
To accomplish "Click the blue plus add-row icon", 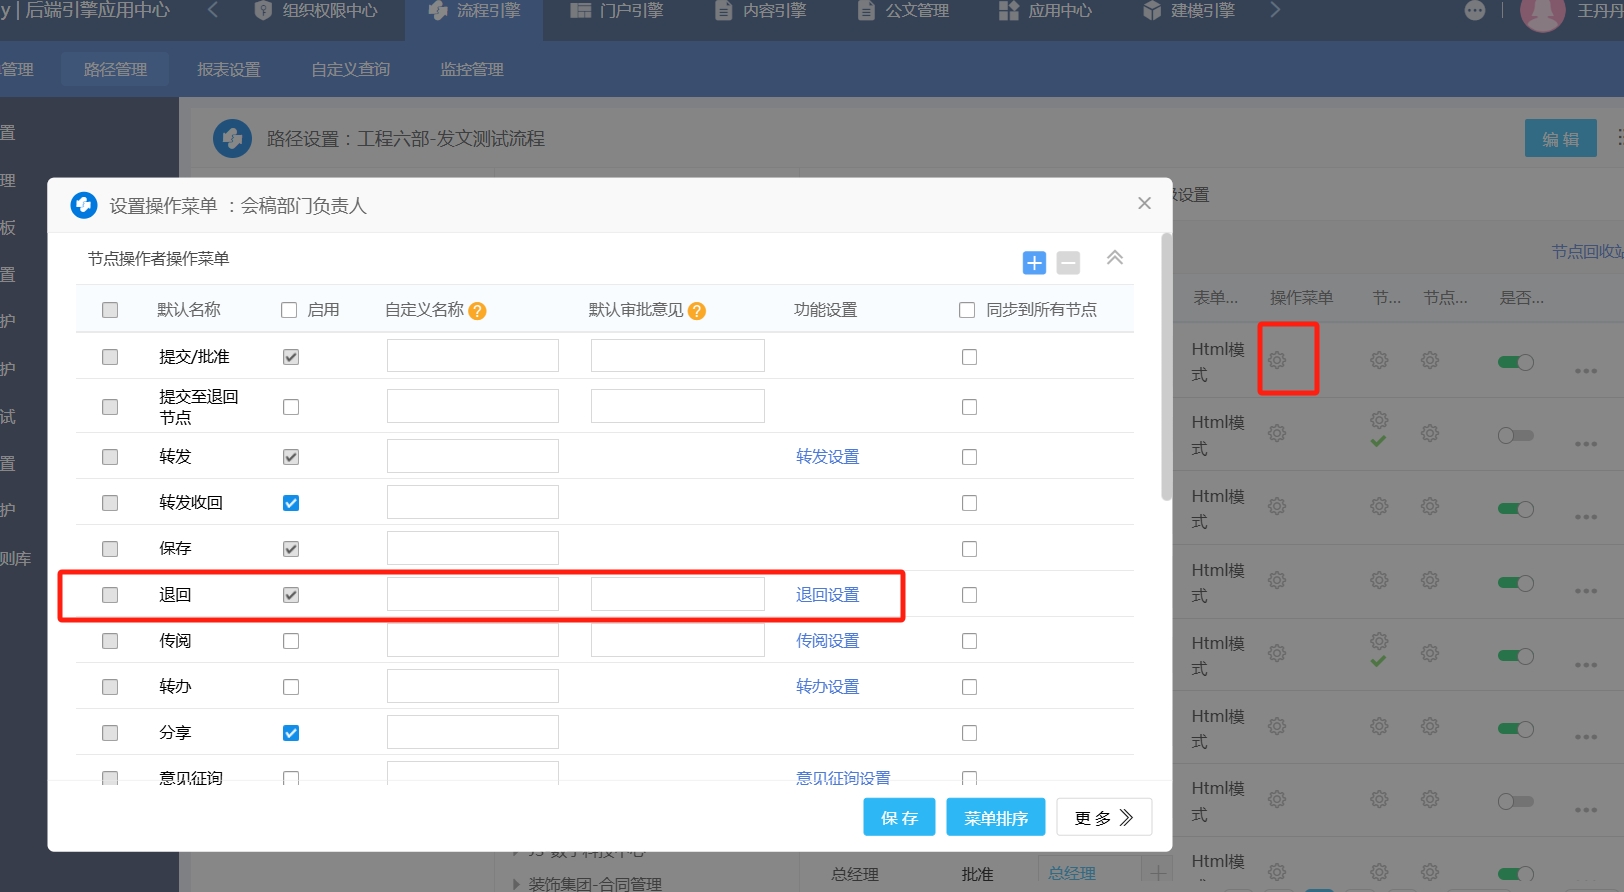I will 1034,263.
